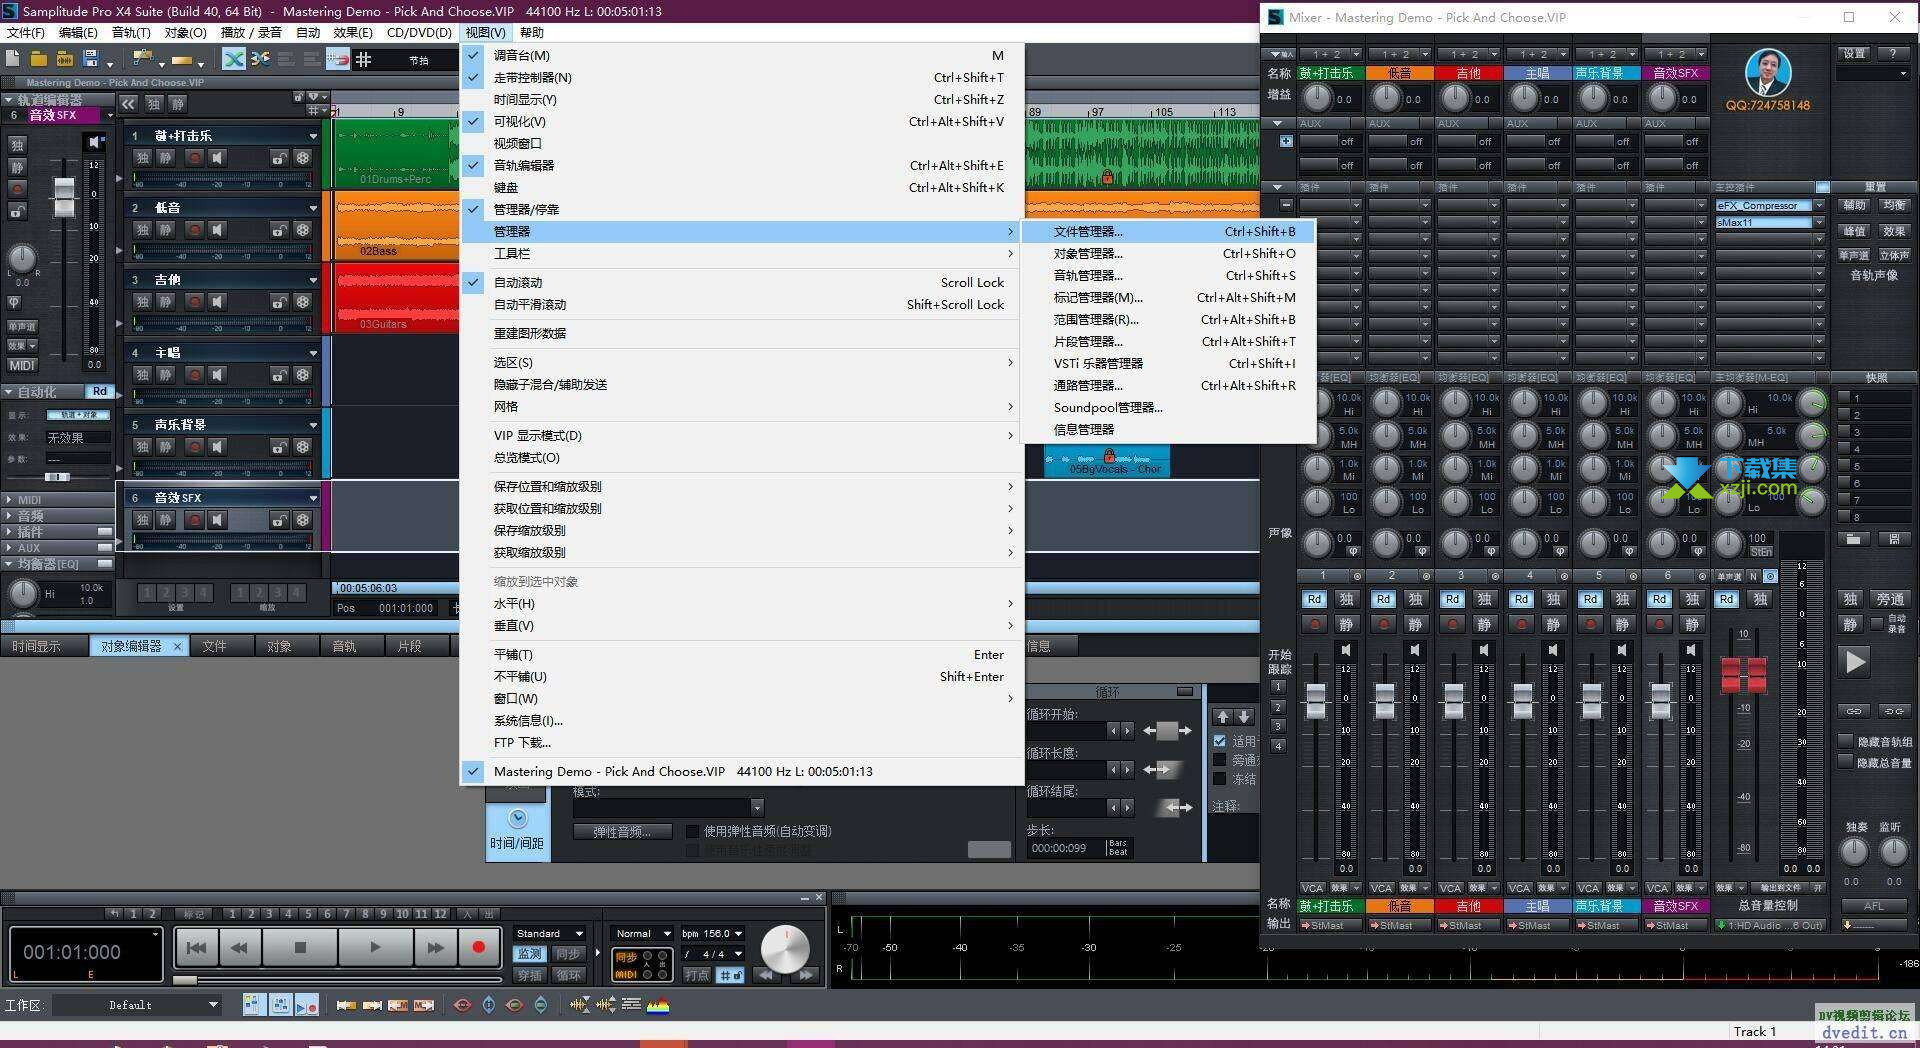The width and height of the screenshot is (1920, 1048).
Task: Open the bpm 156.0 tempo dropdown
Action: coord(713,933)
